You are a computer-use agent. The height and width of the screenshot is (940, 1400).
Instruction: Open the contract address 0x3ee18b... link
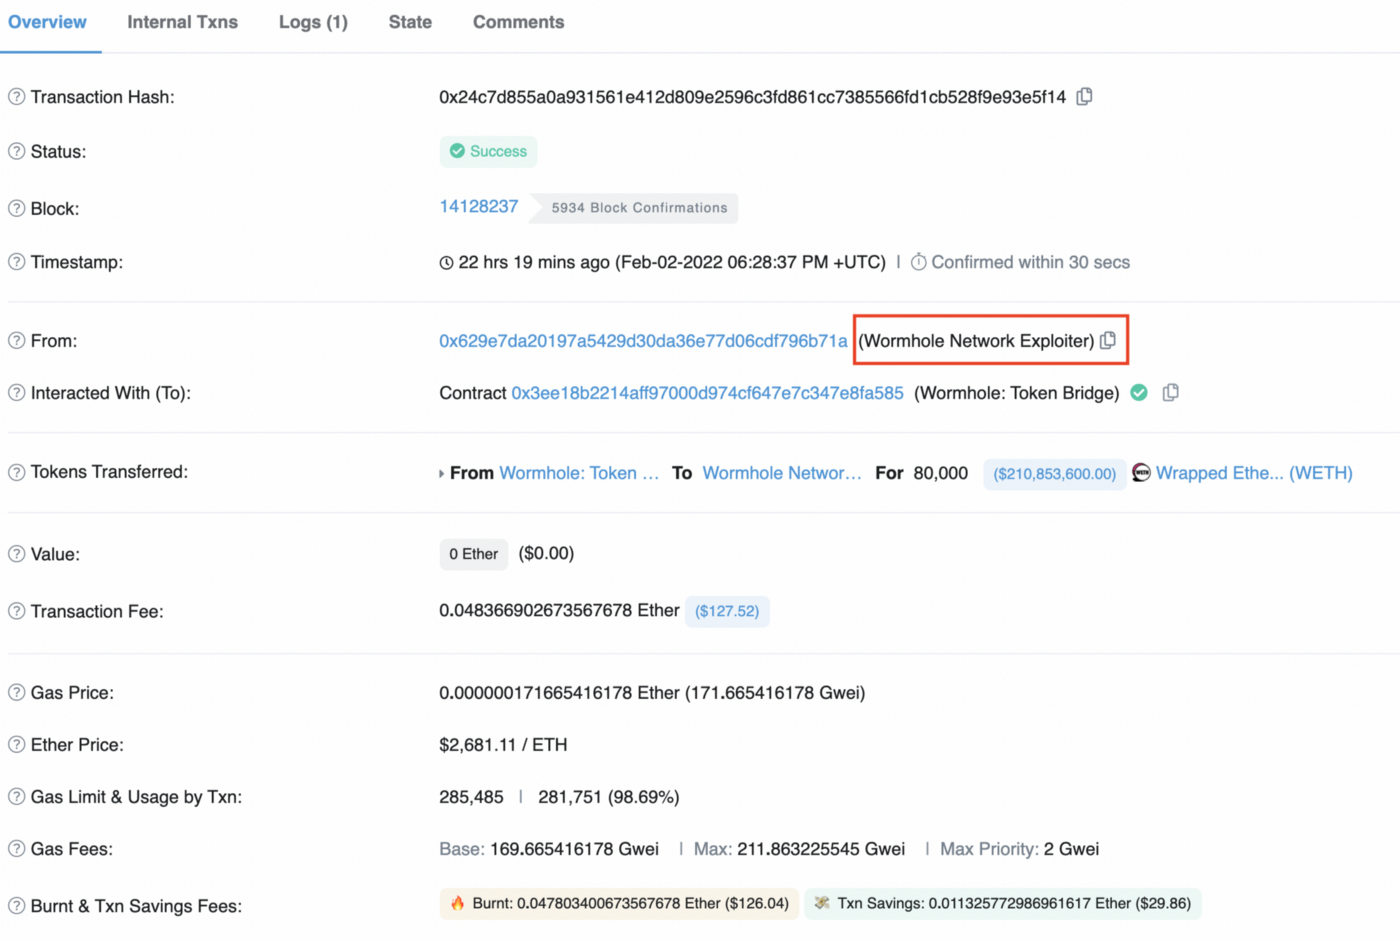tap(707, 393)
